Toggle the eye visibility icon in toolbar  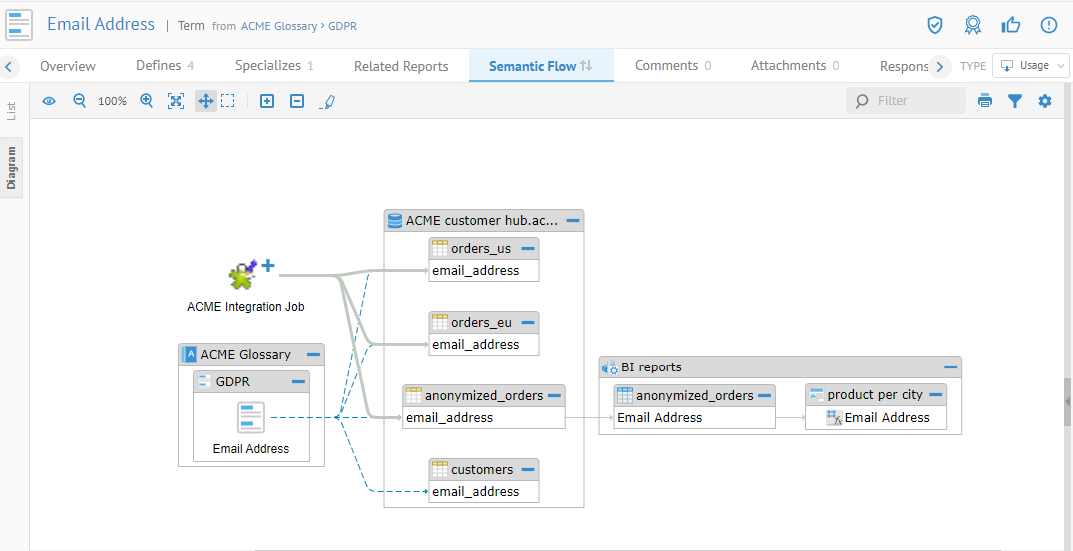pyautogui.click(x=49, y=101)
